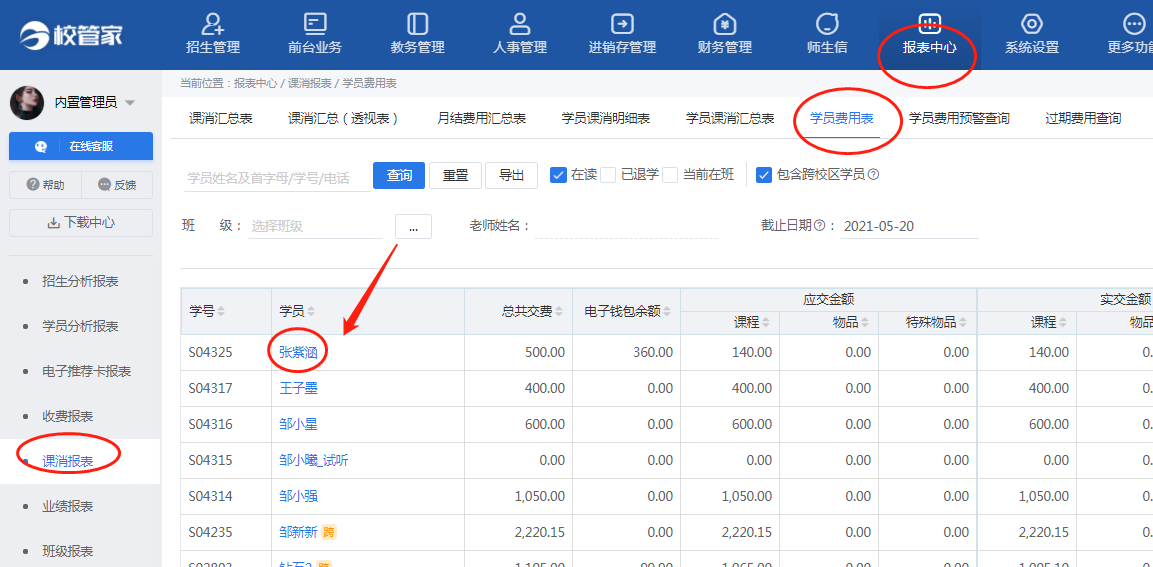Click 跨 badge next to 邹新新
The image size is (1153, 567).
(x=329, y=532)
